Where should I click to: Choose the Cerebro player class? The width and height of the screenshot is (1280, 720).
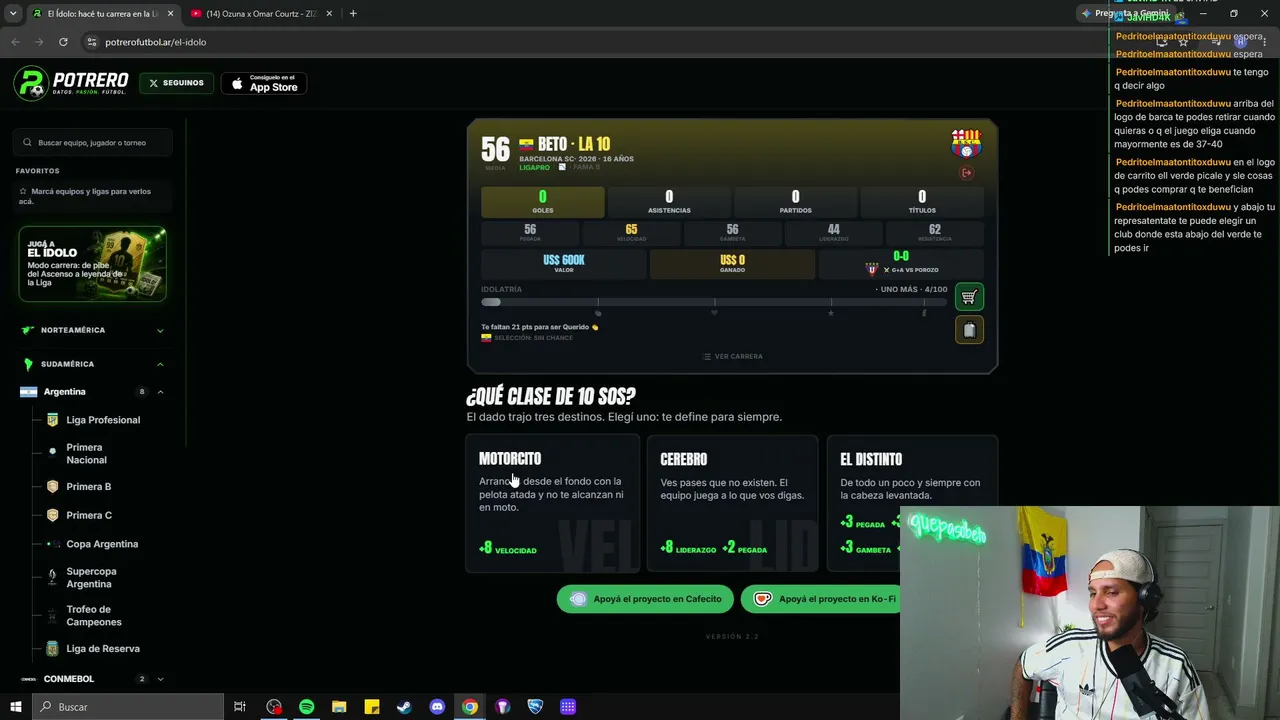click(732, 504)
